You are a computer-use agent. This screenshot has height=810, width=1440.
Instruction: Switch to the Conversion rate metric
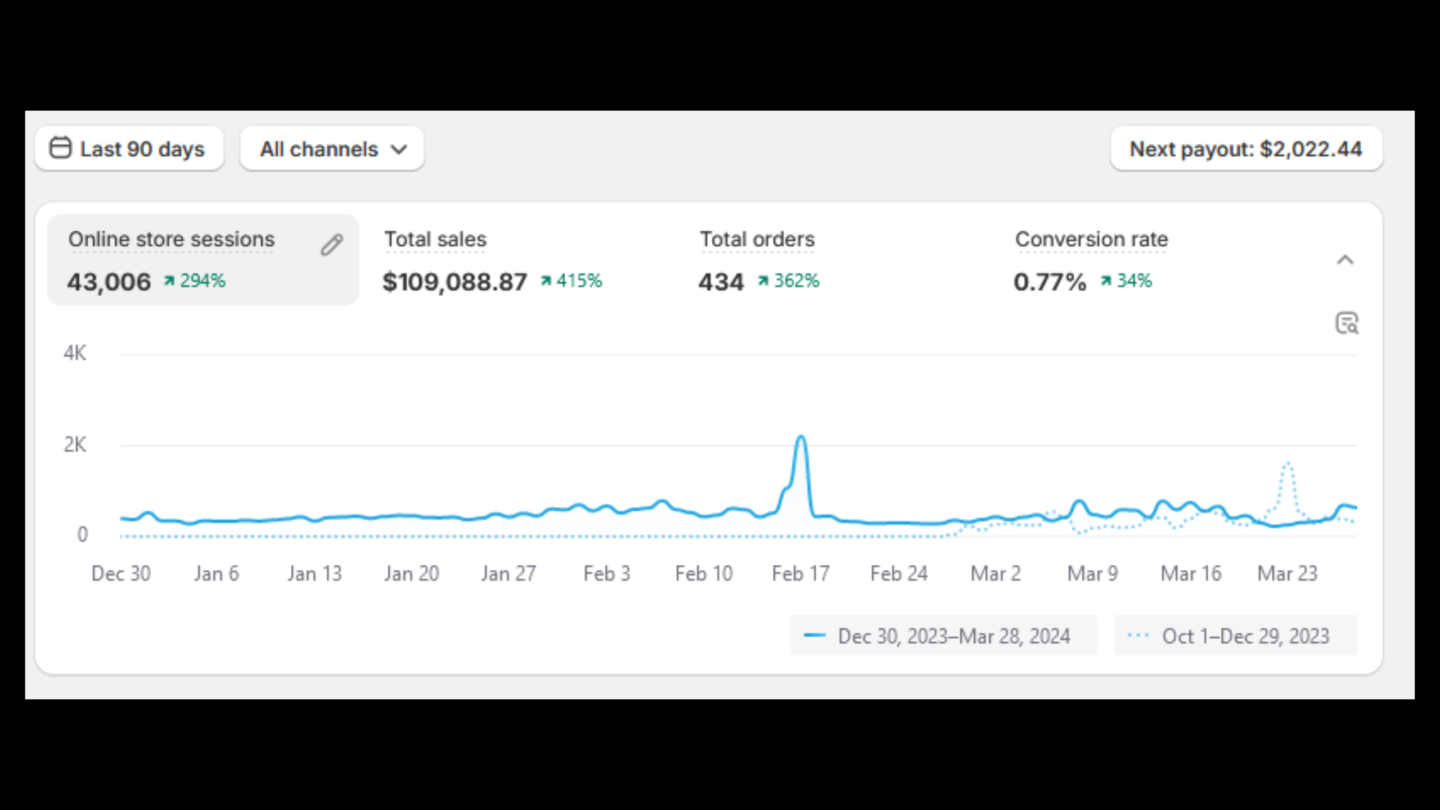(1091, 260)
